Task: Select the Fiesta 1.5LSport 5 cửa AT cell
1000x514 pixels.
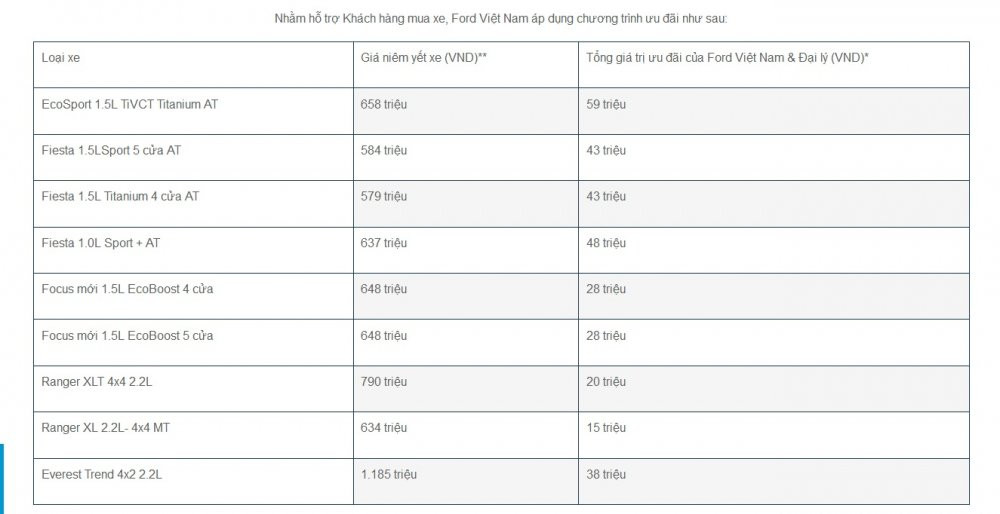Action: coord(112,150)
